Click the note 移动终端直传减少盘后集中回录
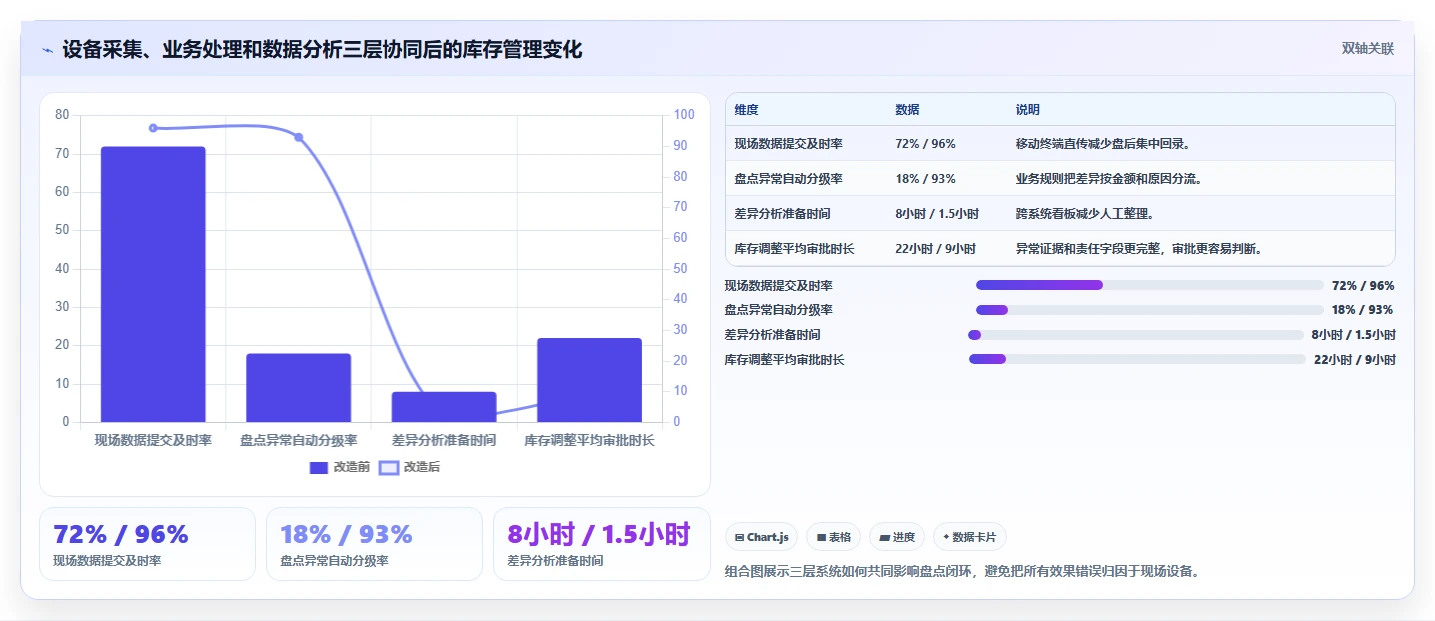The image size is (1435, 621). (1102, 144)
